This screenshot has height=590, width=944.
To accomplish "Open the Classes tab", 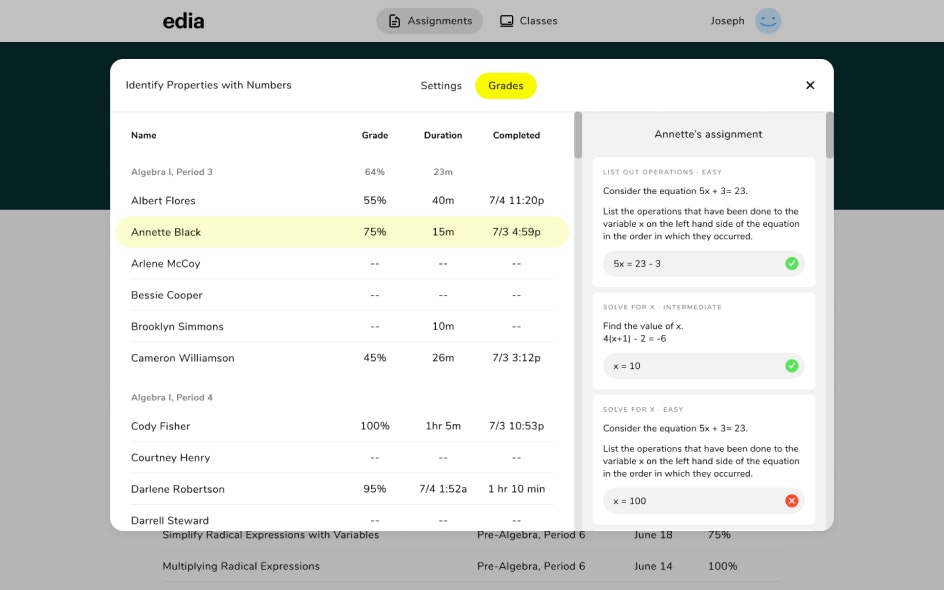I will pyautogui.click(x=529, y=21).
